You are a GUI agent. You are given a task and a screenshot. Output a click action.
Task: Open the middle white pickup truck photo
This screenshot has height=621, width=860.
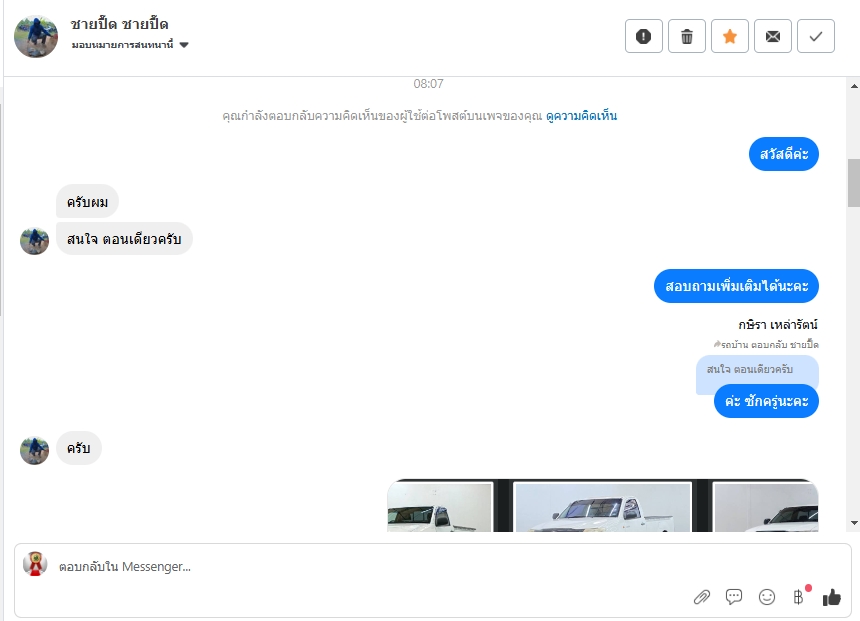point(602,506)
